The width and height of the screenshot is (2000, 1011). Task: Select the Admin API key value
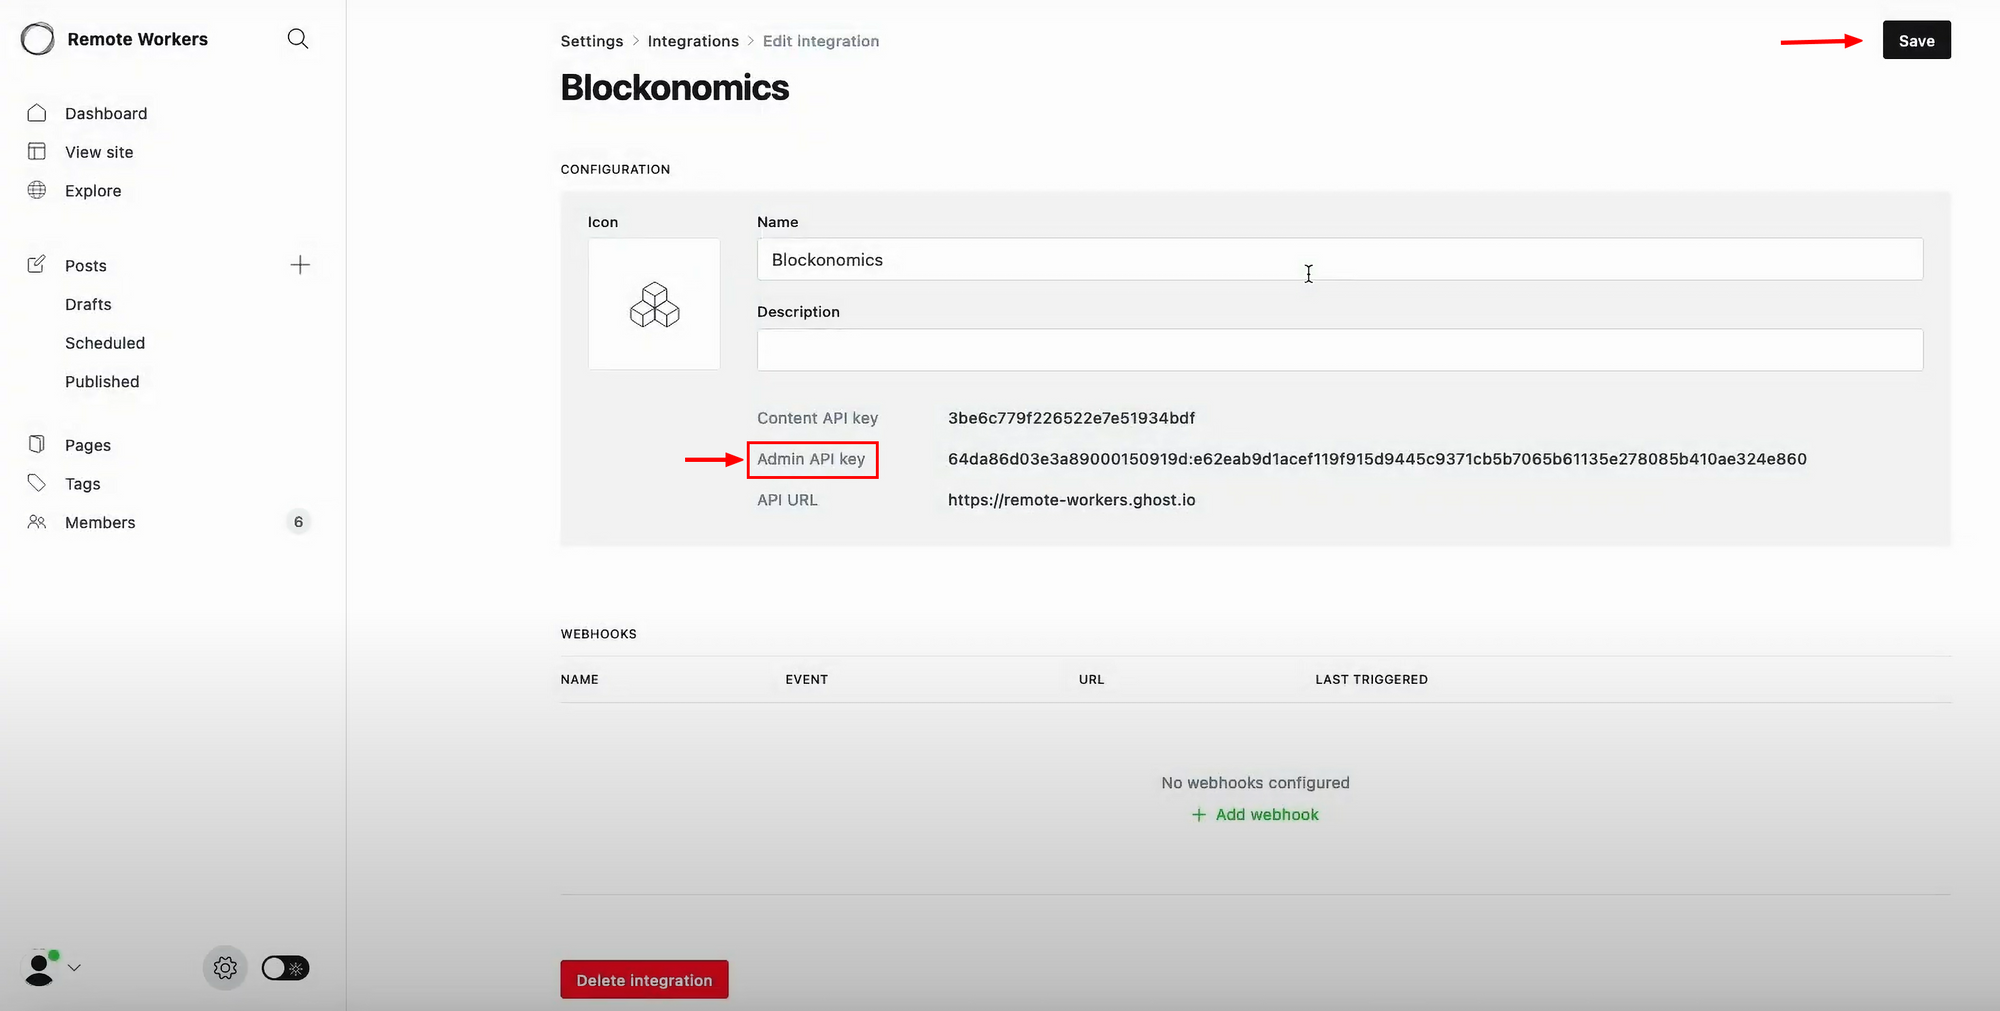(1377, 459)
